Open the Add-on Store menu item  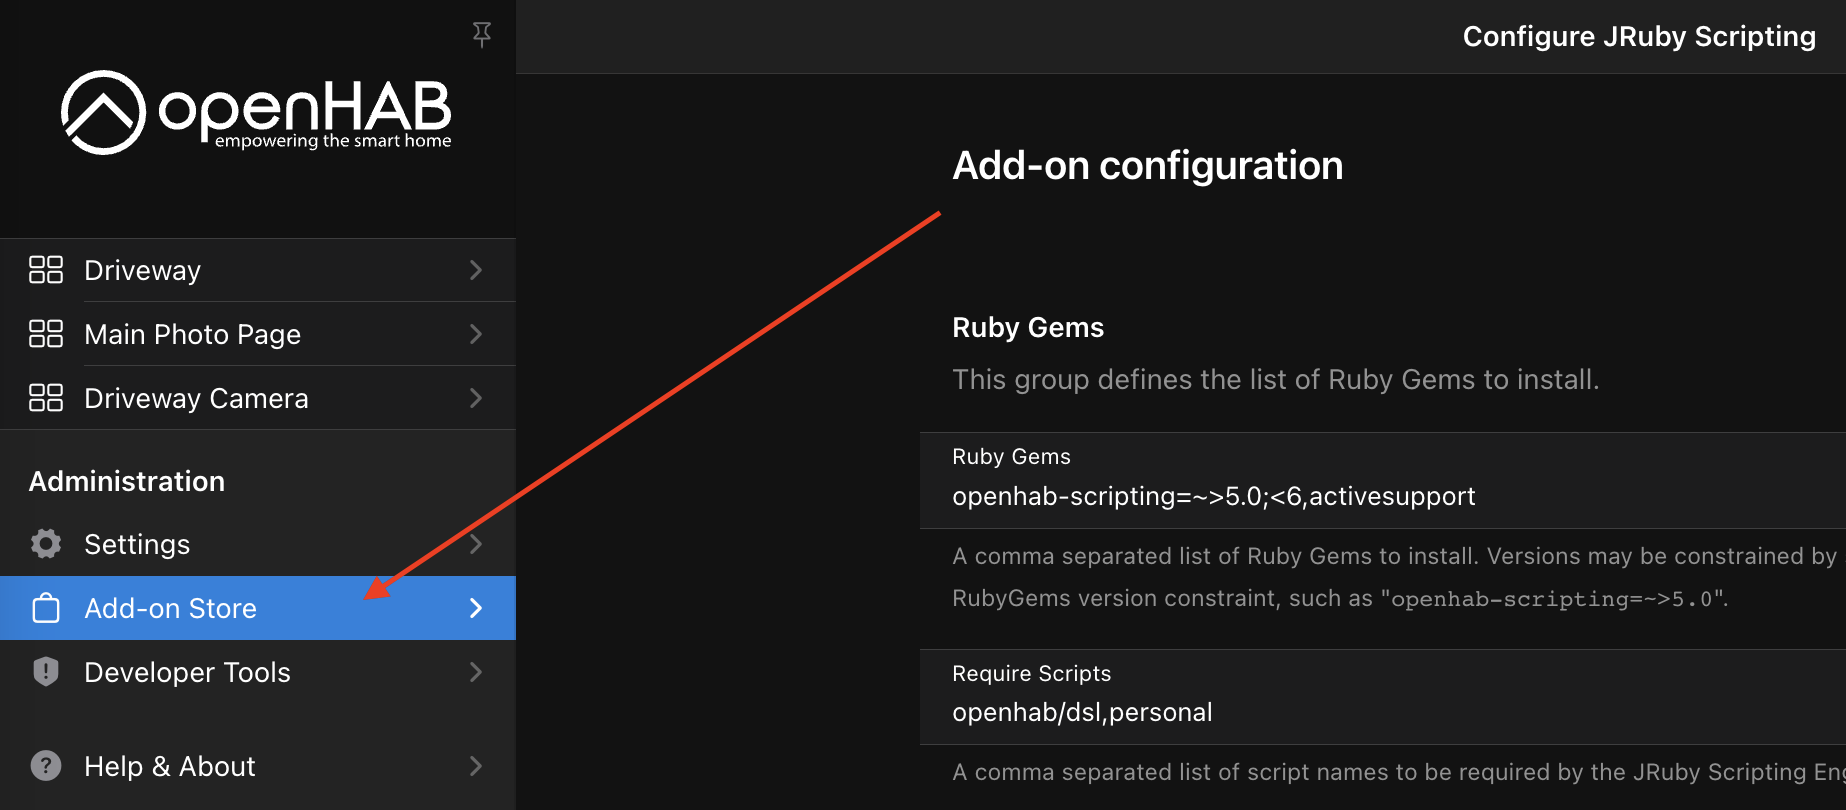pos(170,607)
